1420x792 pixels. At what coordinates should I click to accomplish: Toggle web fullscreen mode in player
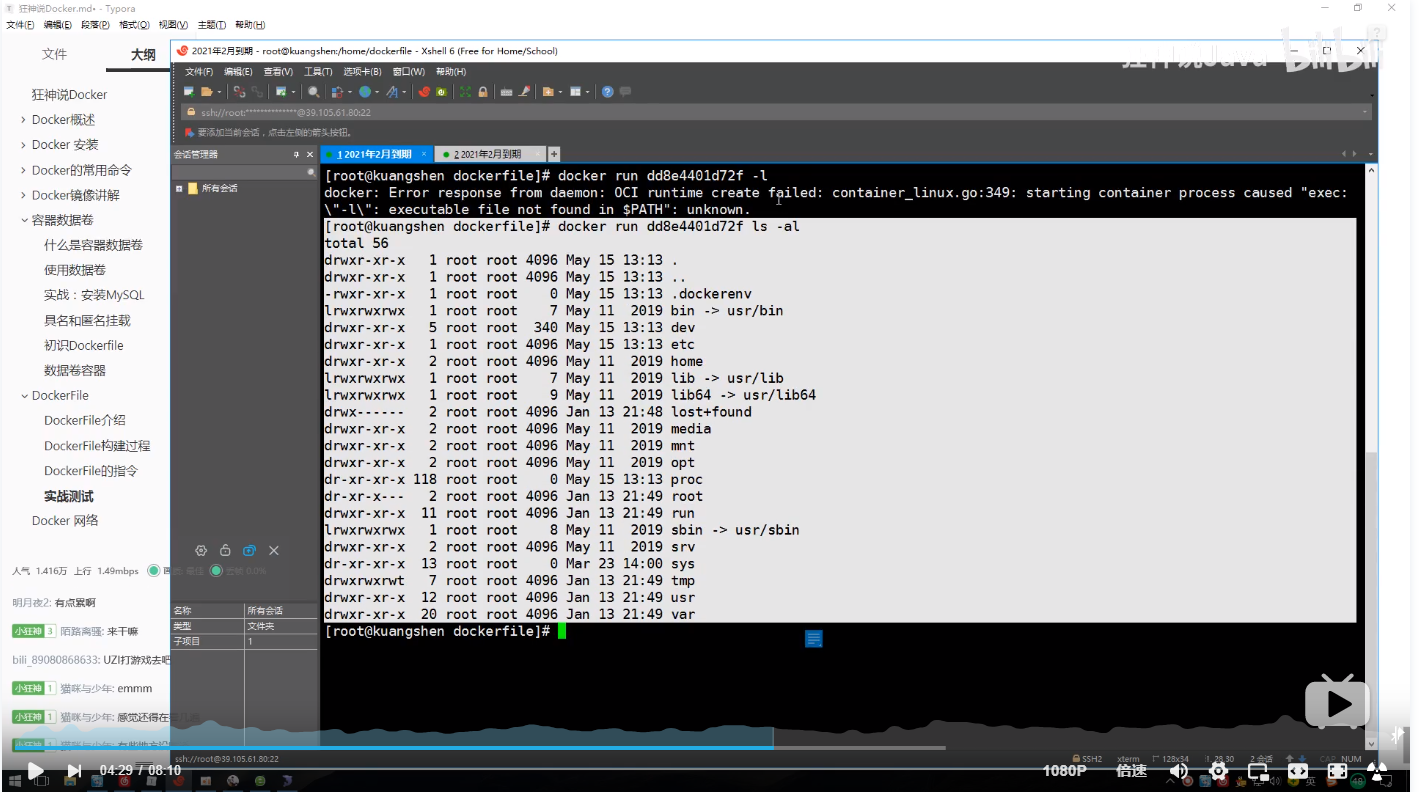(x=1337, y=770)
